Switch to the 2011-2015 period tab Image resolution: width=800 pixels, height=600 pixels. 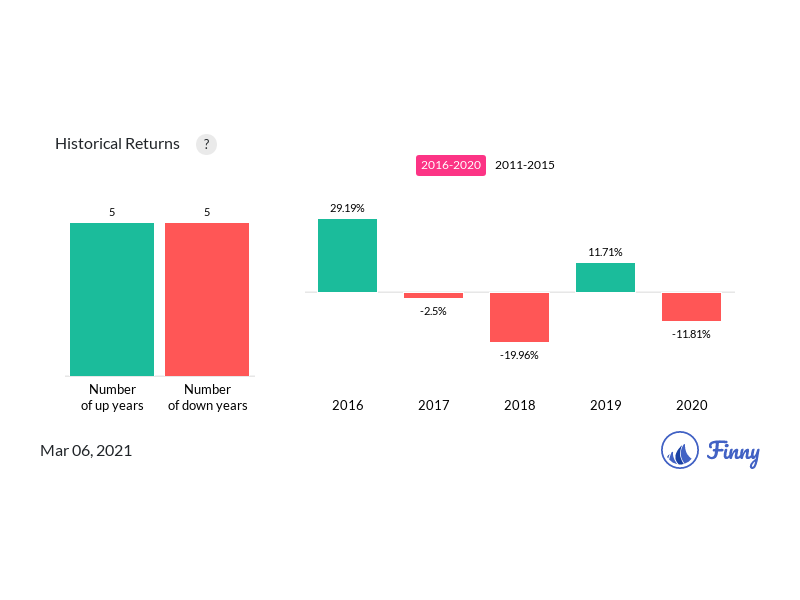tap(525, 165)
